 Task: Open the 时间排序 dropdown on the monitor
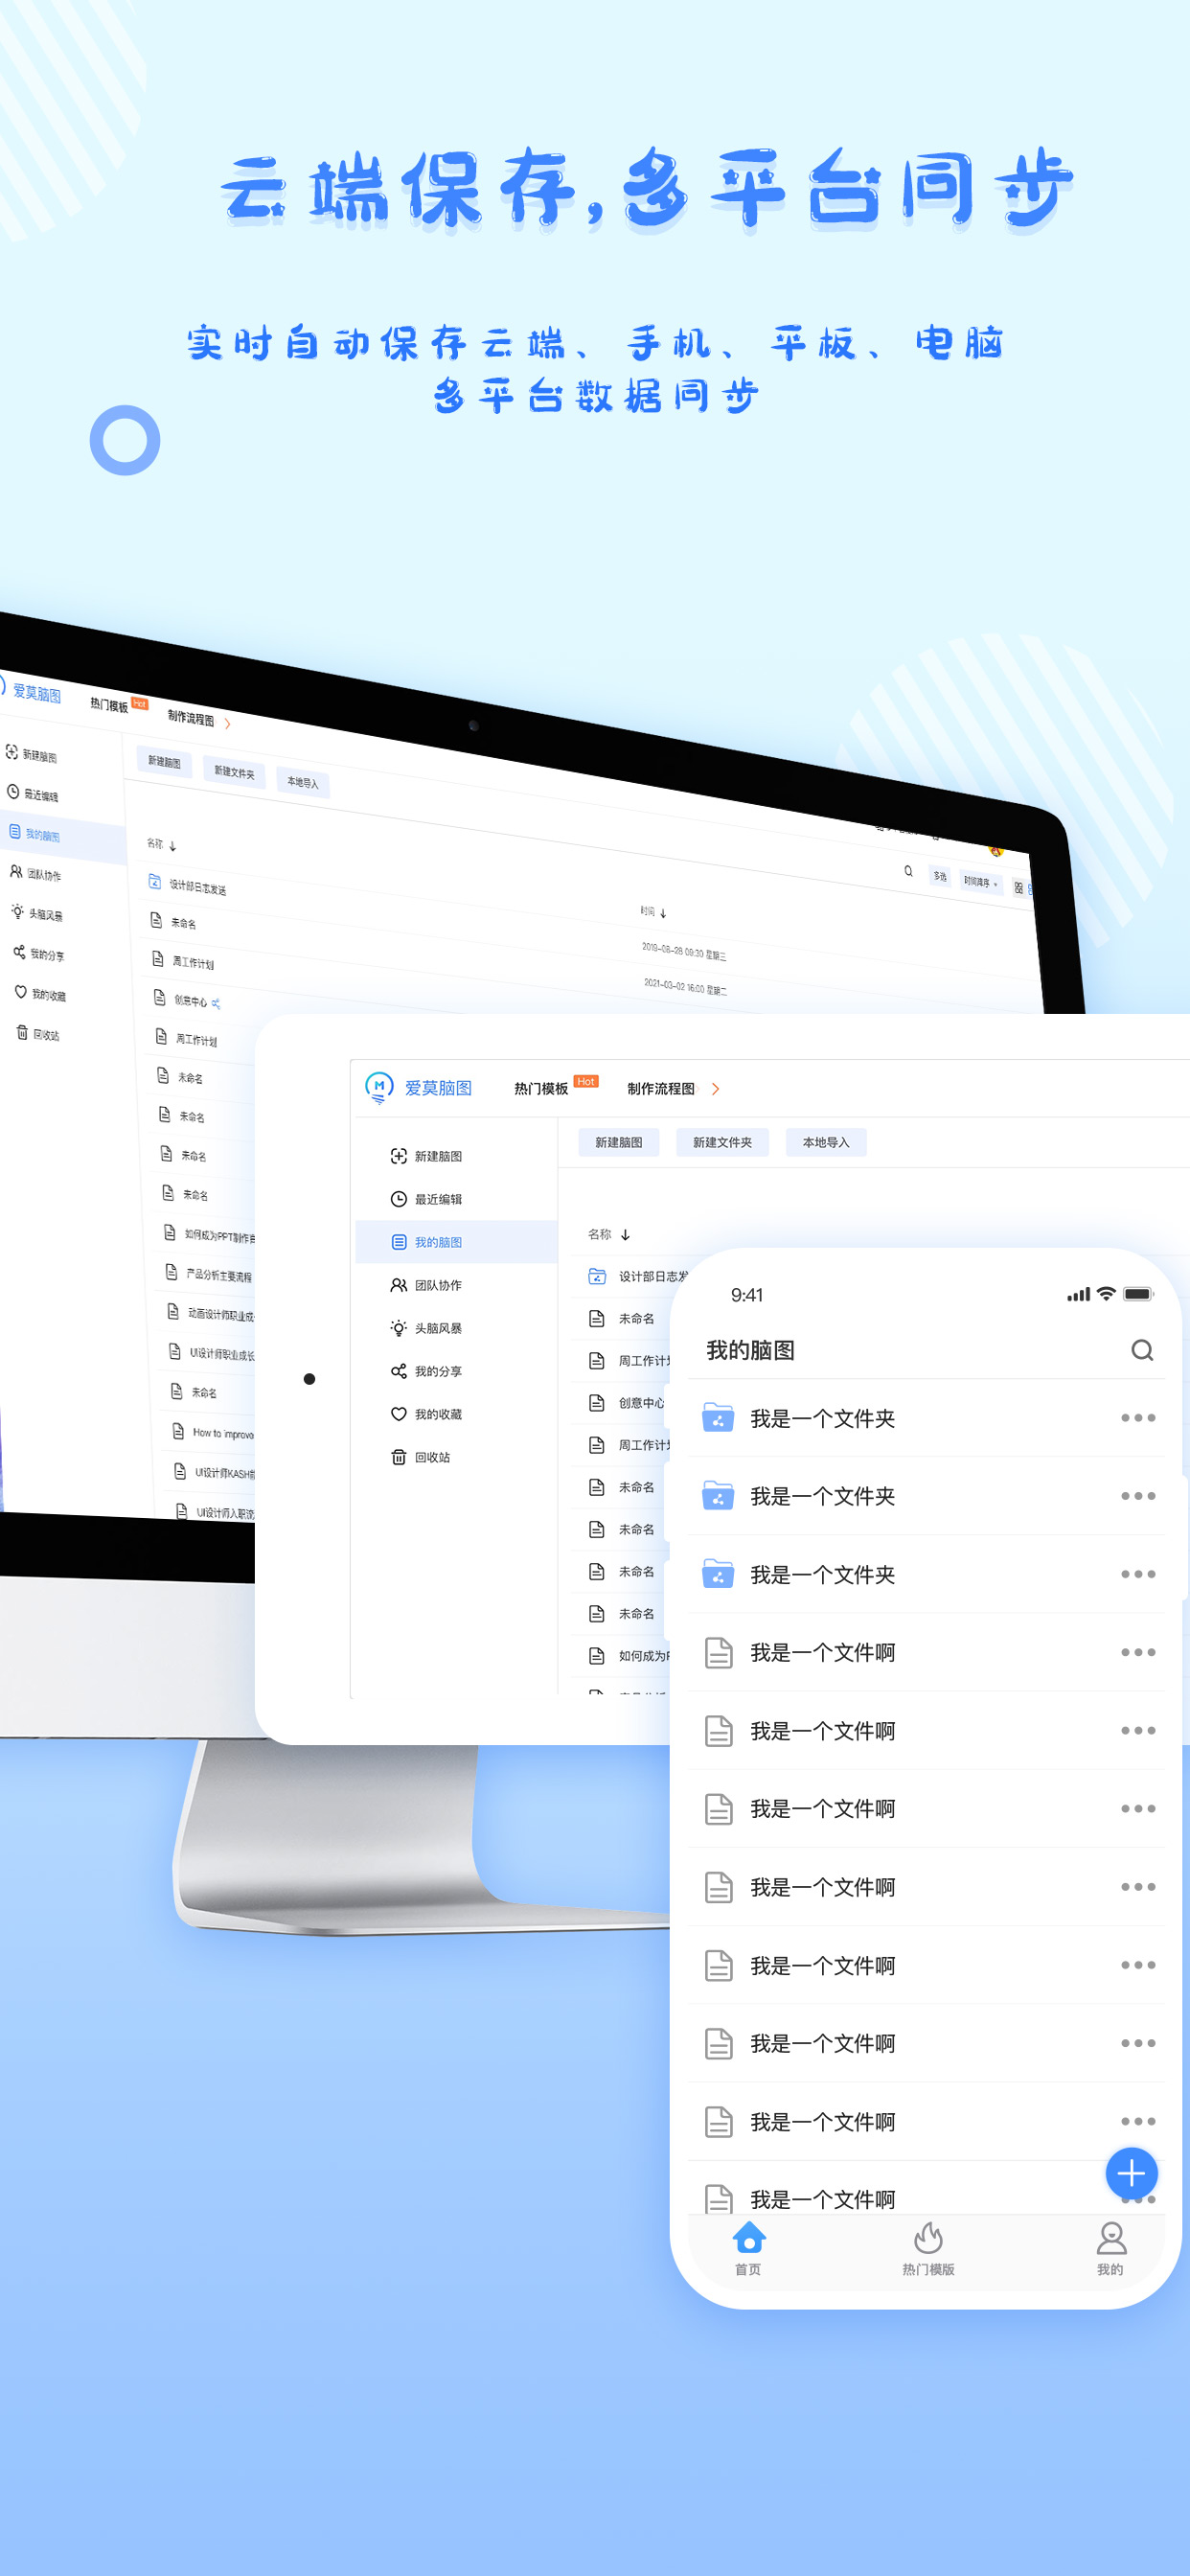[x=980, y=882]
